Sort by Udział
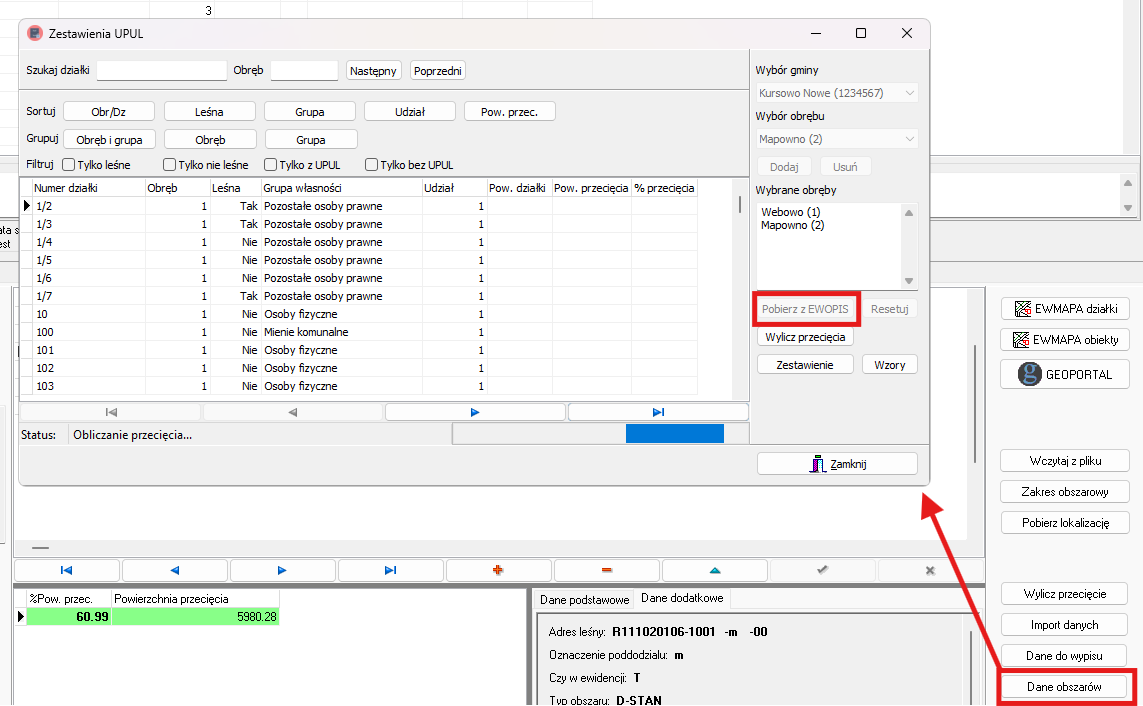 410,111
